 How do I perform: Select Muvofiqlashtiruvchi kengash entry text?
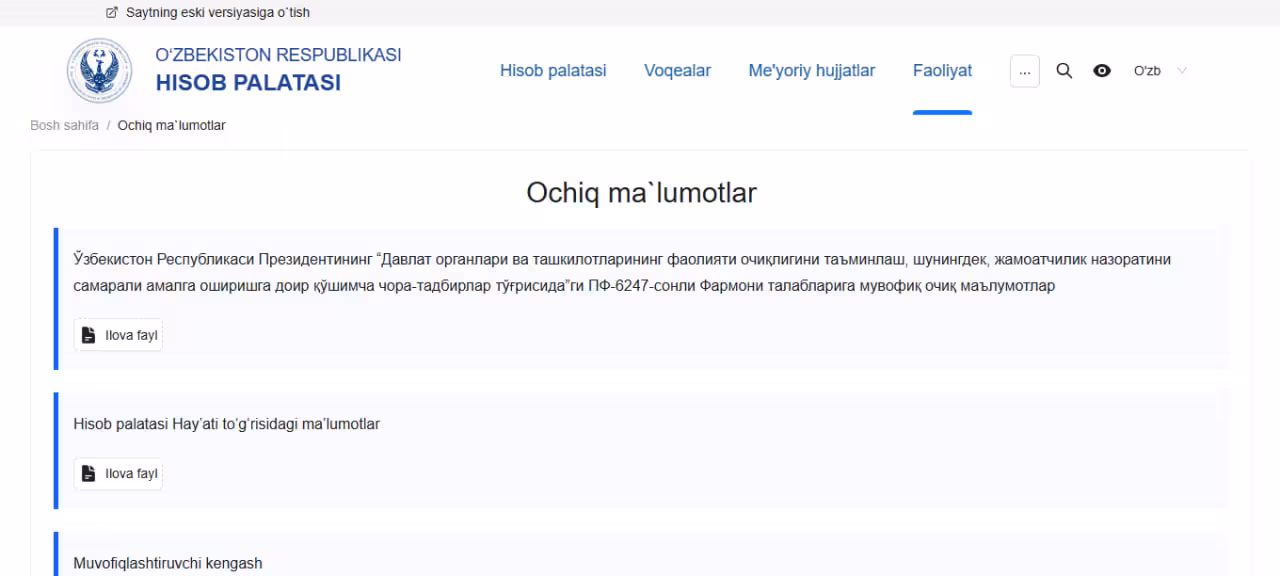[168, 564]
